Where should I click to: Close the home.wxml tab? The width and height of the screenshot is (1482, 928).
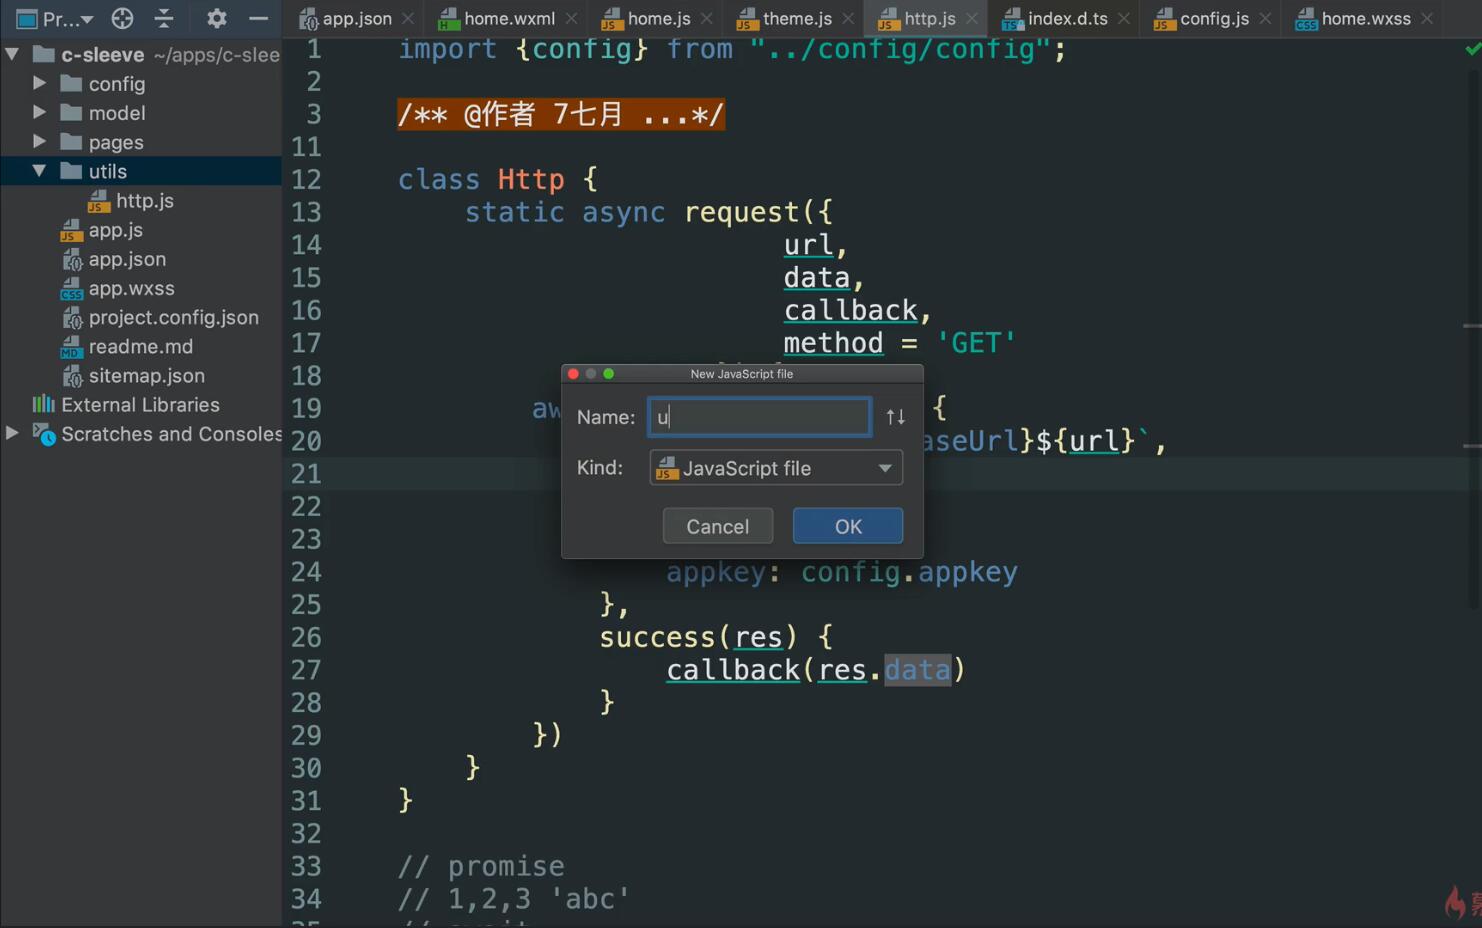click(571, 19)
